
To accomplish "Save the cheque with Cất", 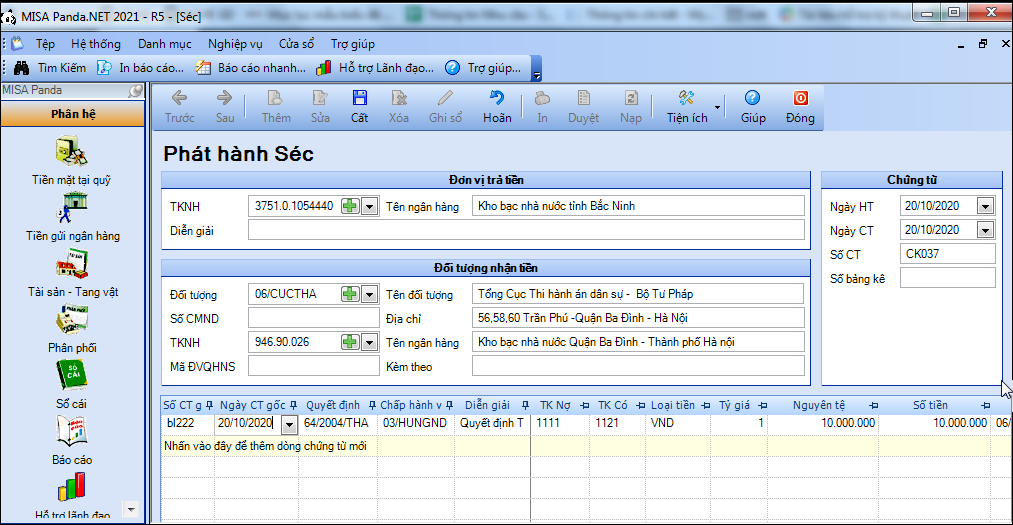I will pyautogui.click(x=360, y=107).
